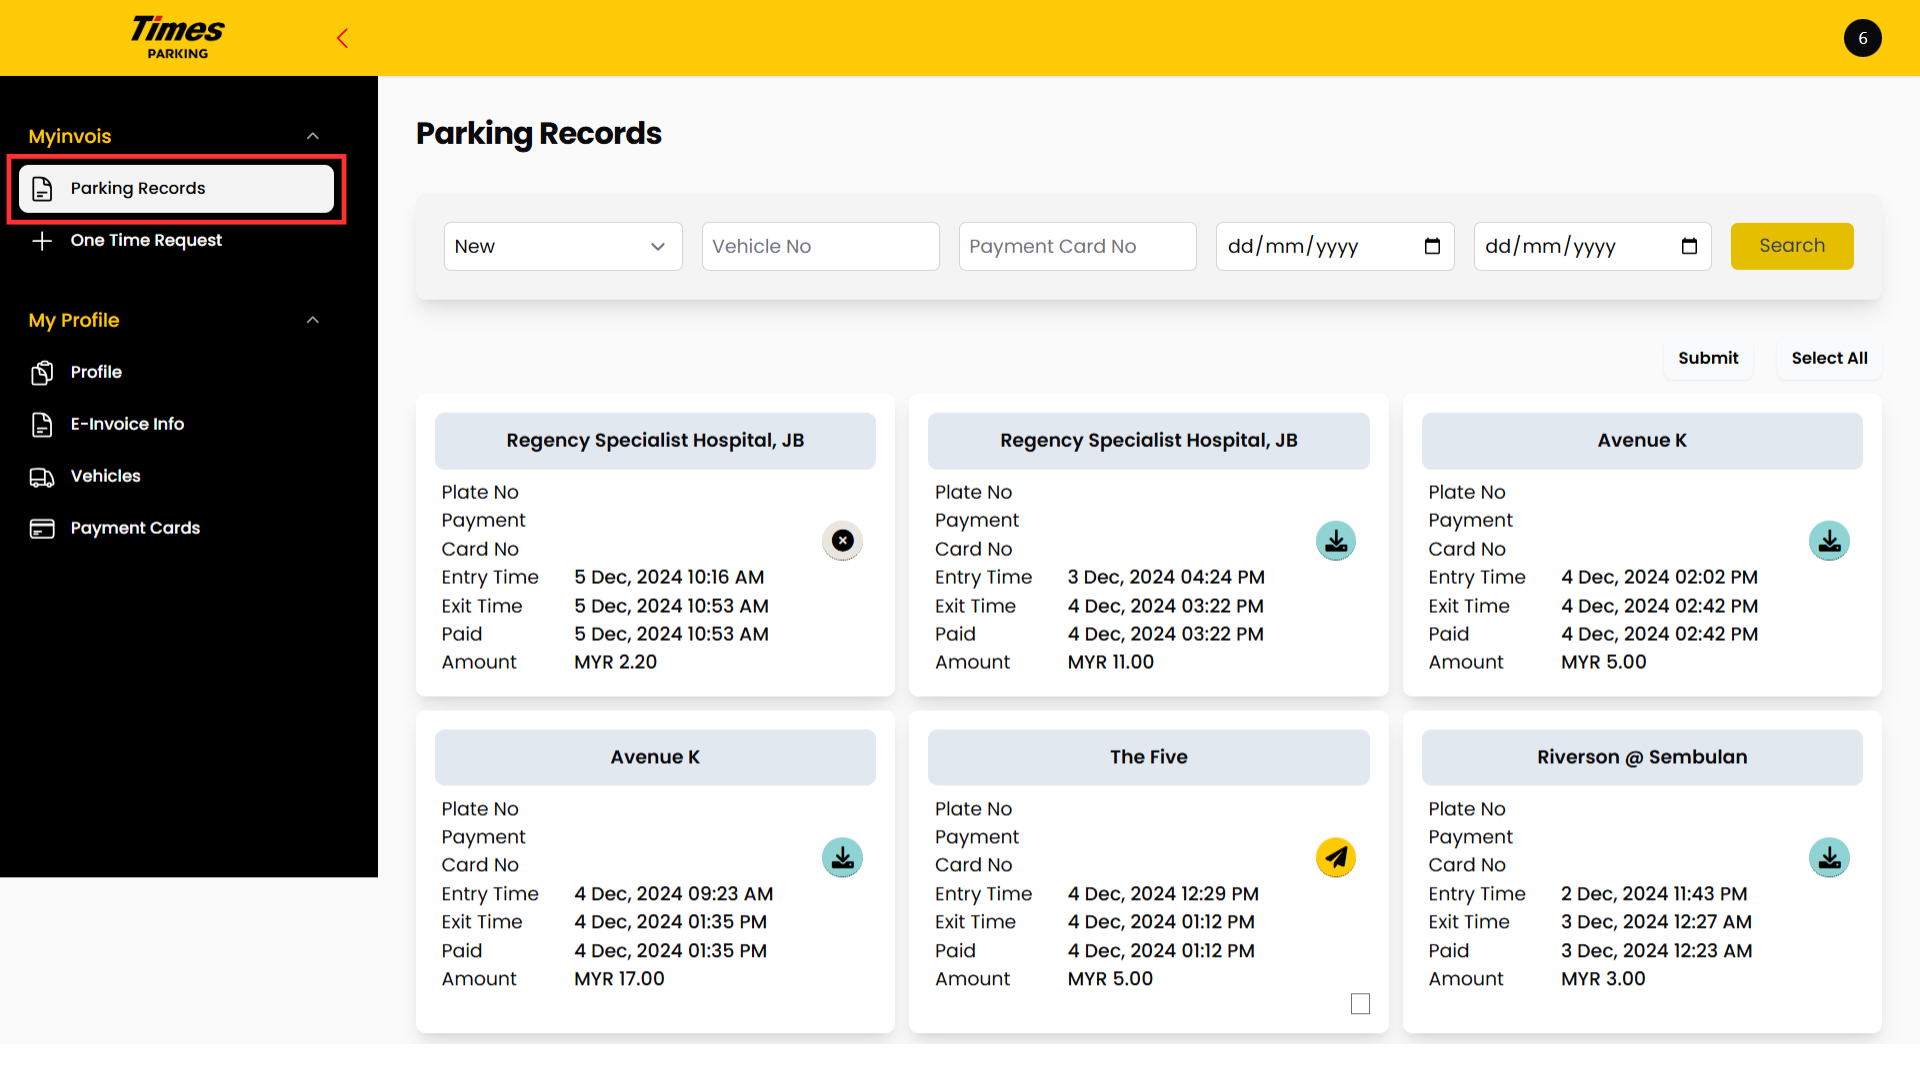Image resolution: width=1920 pixels, height=1080 pixels.
Task: Click entry time 3 Dec, 2024 04:24 PM
Action: click(x=1166, y=577)
